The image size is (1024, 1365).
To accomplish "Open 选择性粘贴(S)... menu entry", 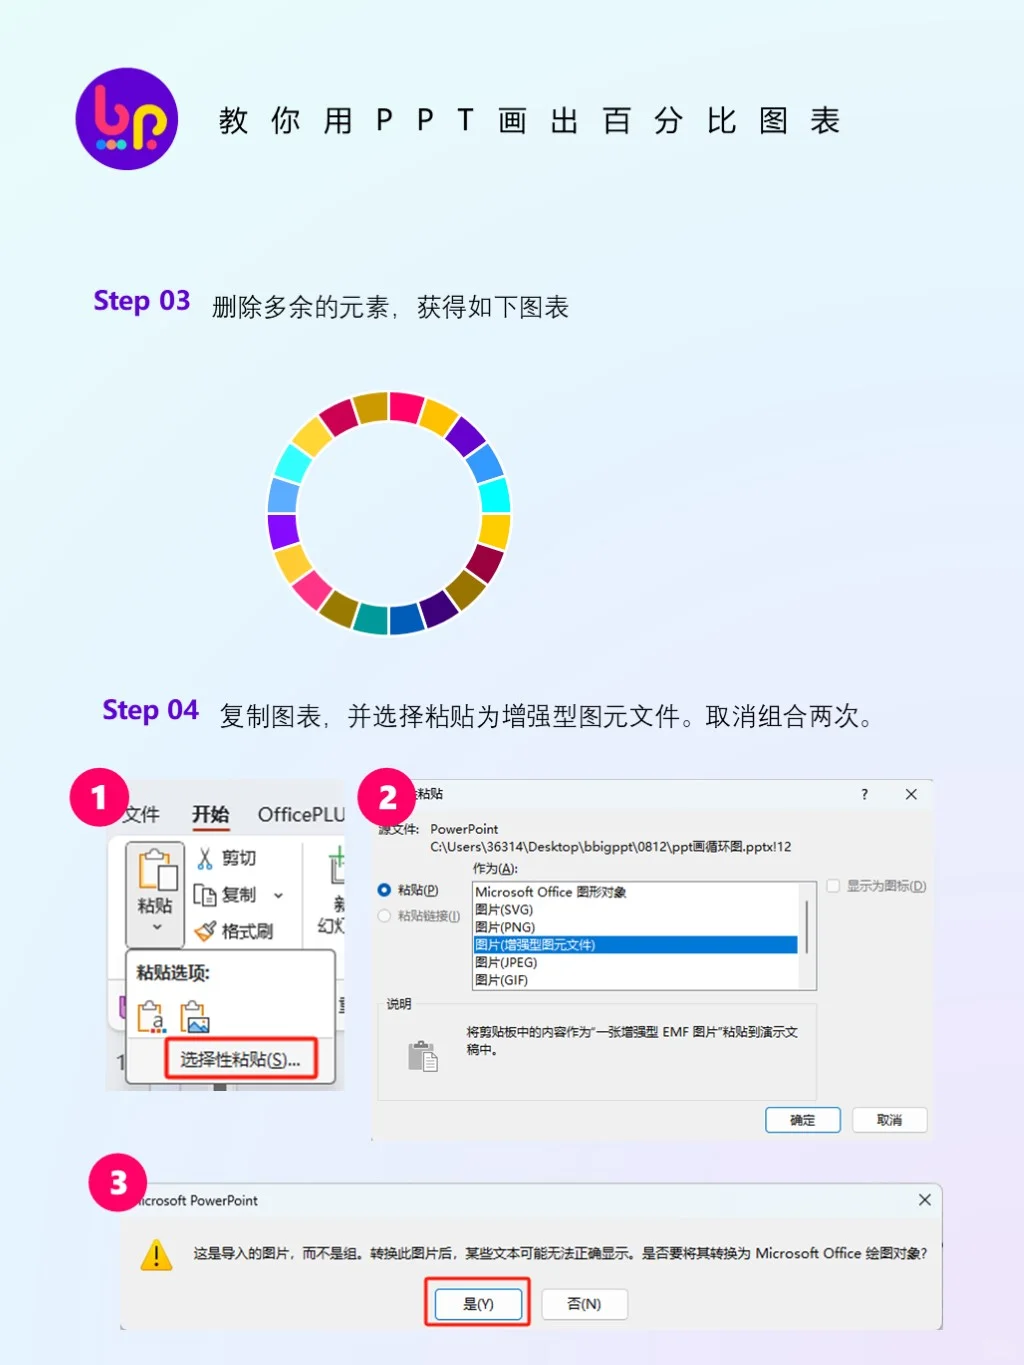I will point(241,1059).
